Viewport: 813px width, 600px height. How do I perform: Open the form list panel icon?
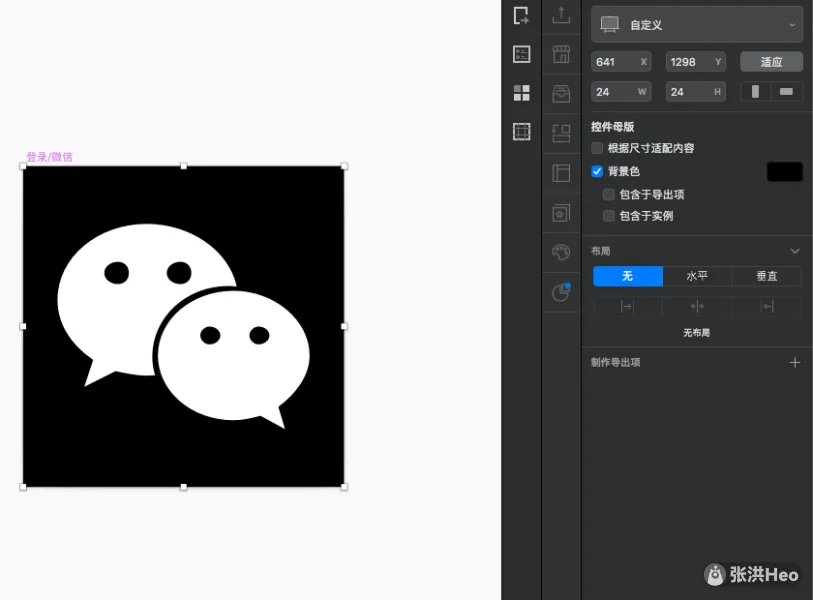tap(521, 54)
